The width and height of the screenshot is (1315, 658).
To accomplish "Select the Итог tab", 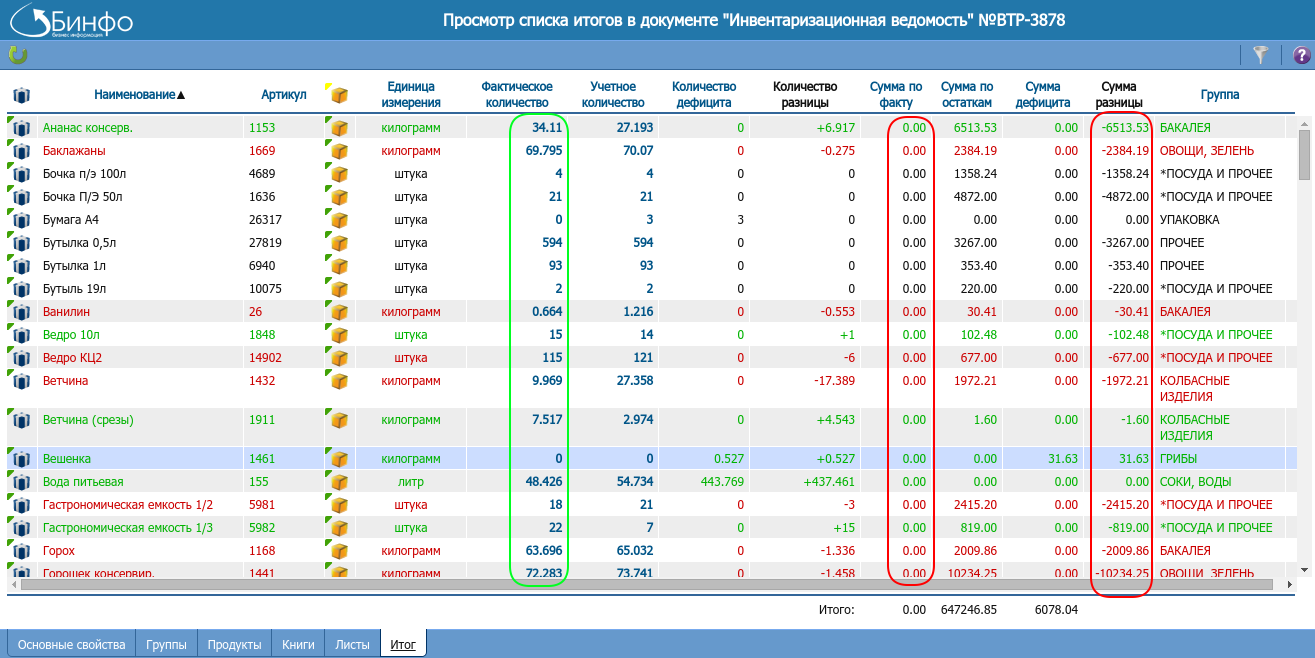I will [403, 644].
